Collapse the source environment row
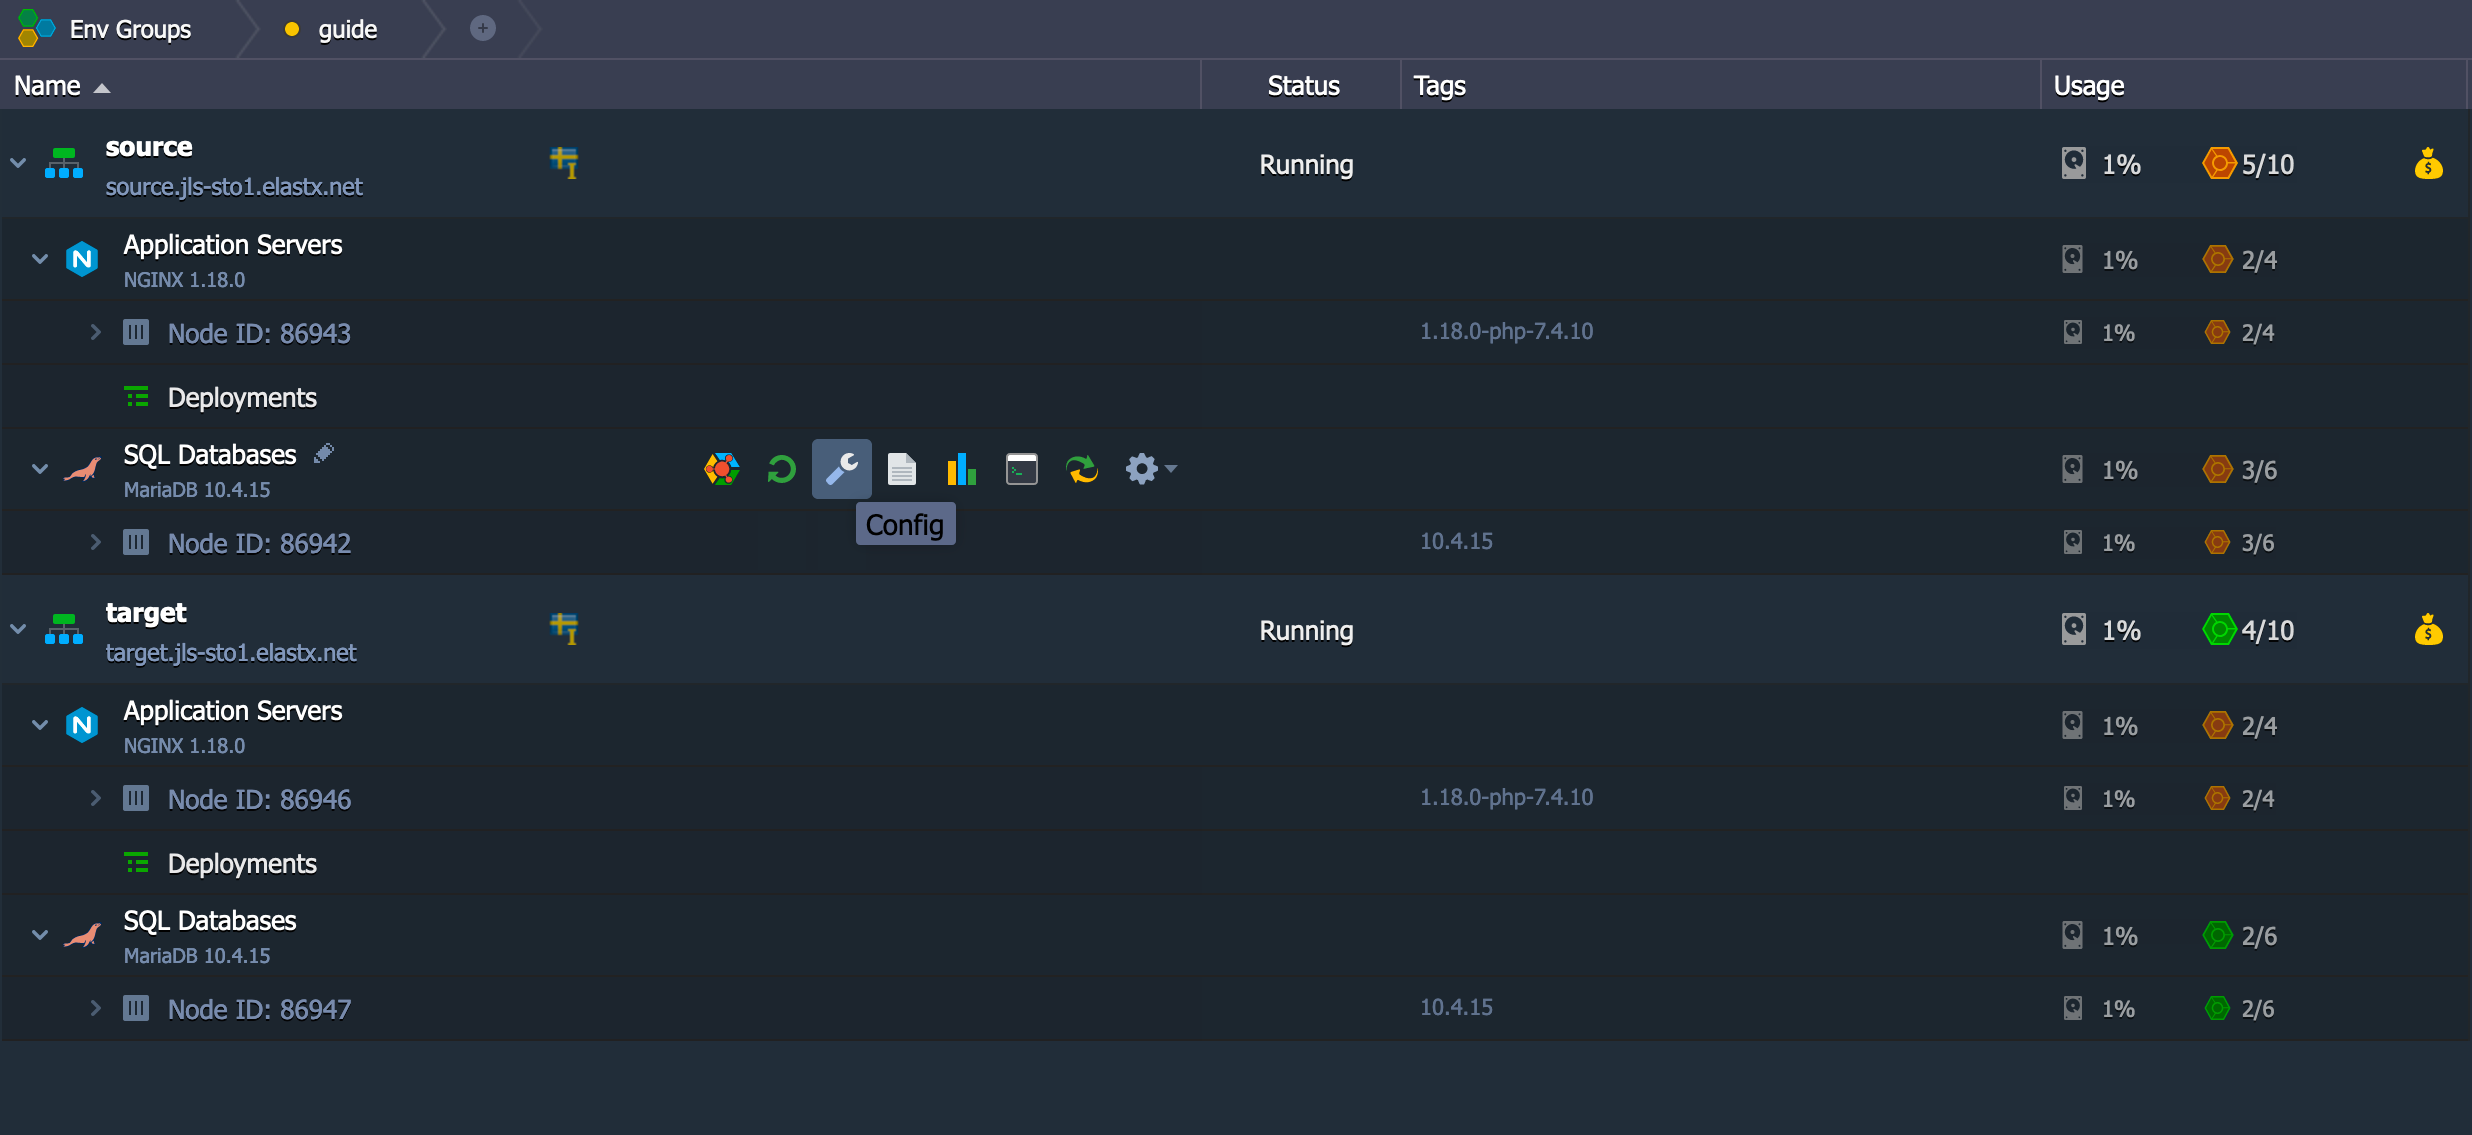Screen dimensions: 2472x1135 point(18,163)
